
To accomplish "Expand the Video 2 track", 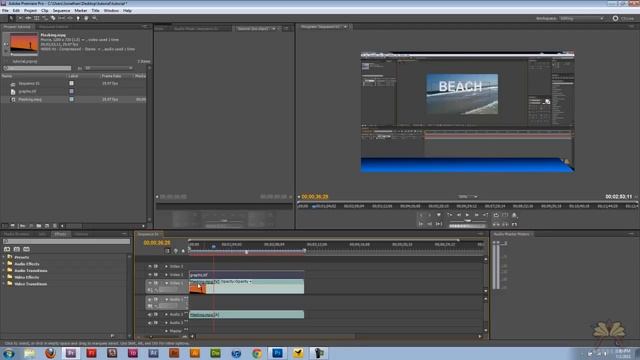I will click(x=166, y=275).
